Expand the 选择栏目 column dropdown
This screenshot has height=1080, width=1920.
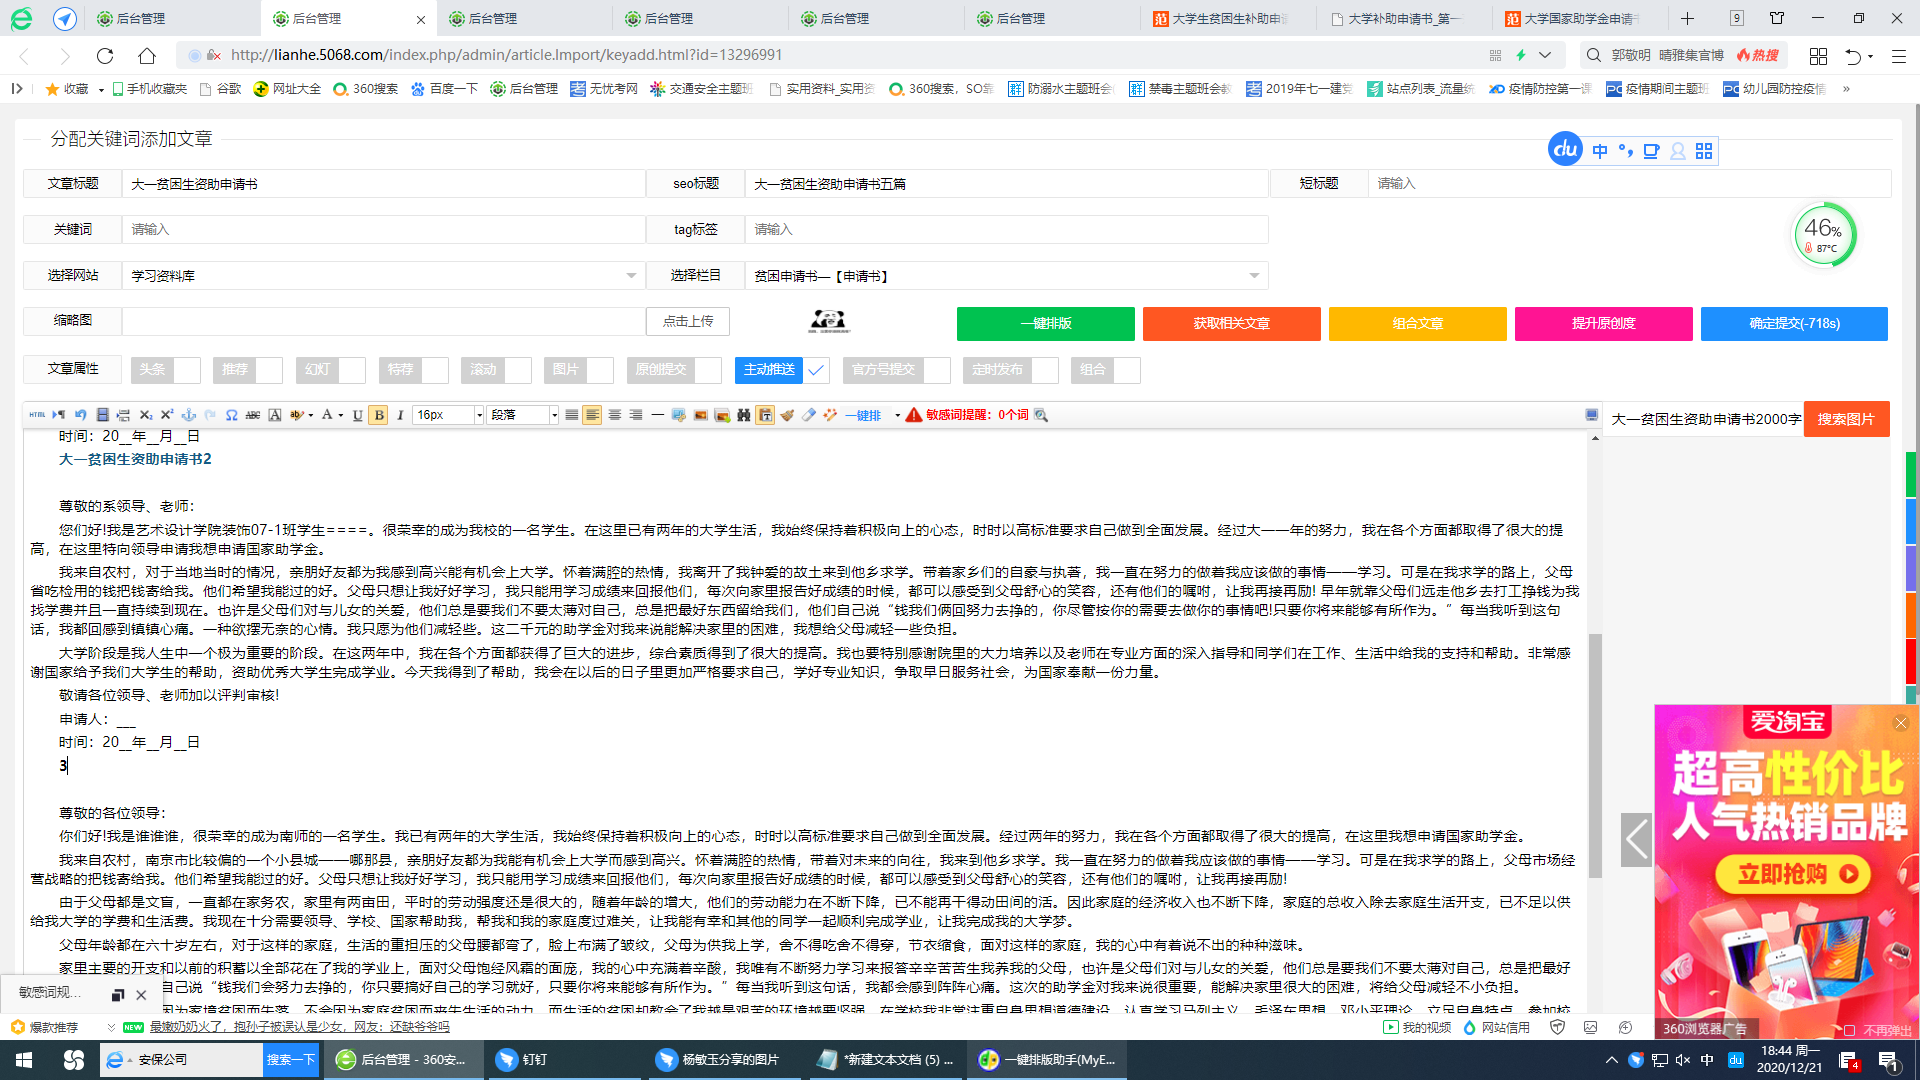pyautogui.click(x=1255, y=275)
